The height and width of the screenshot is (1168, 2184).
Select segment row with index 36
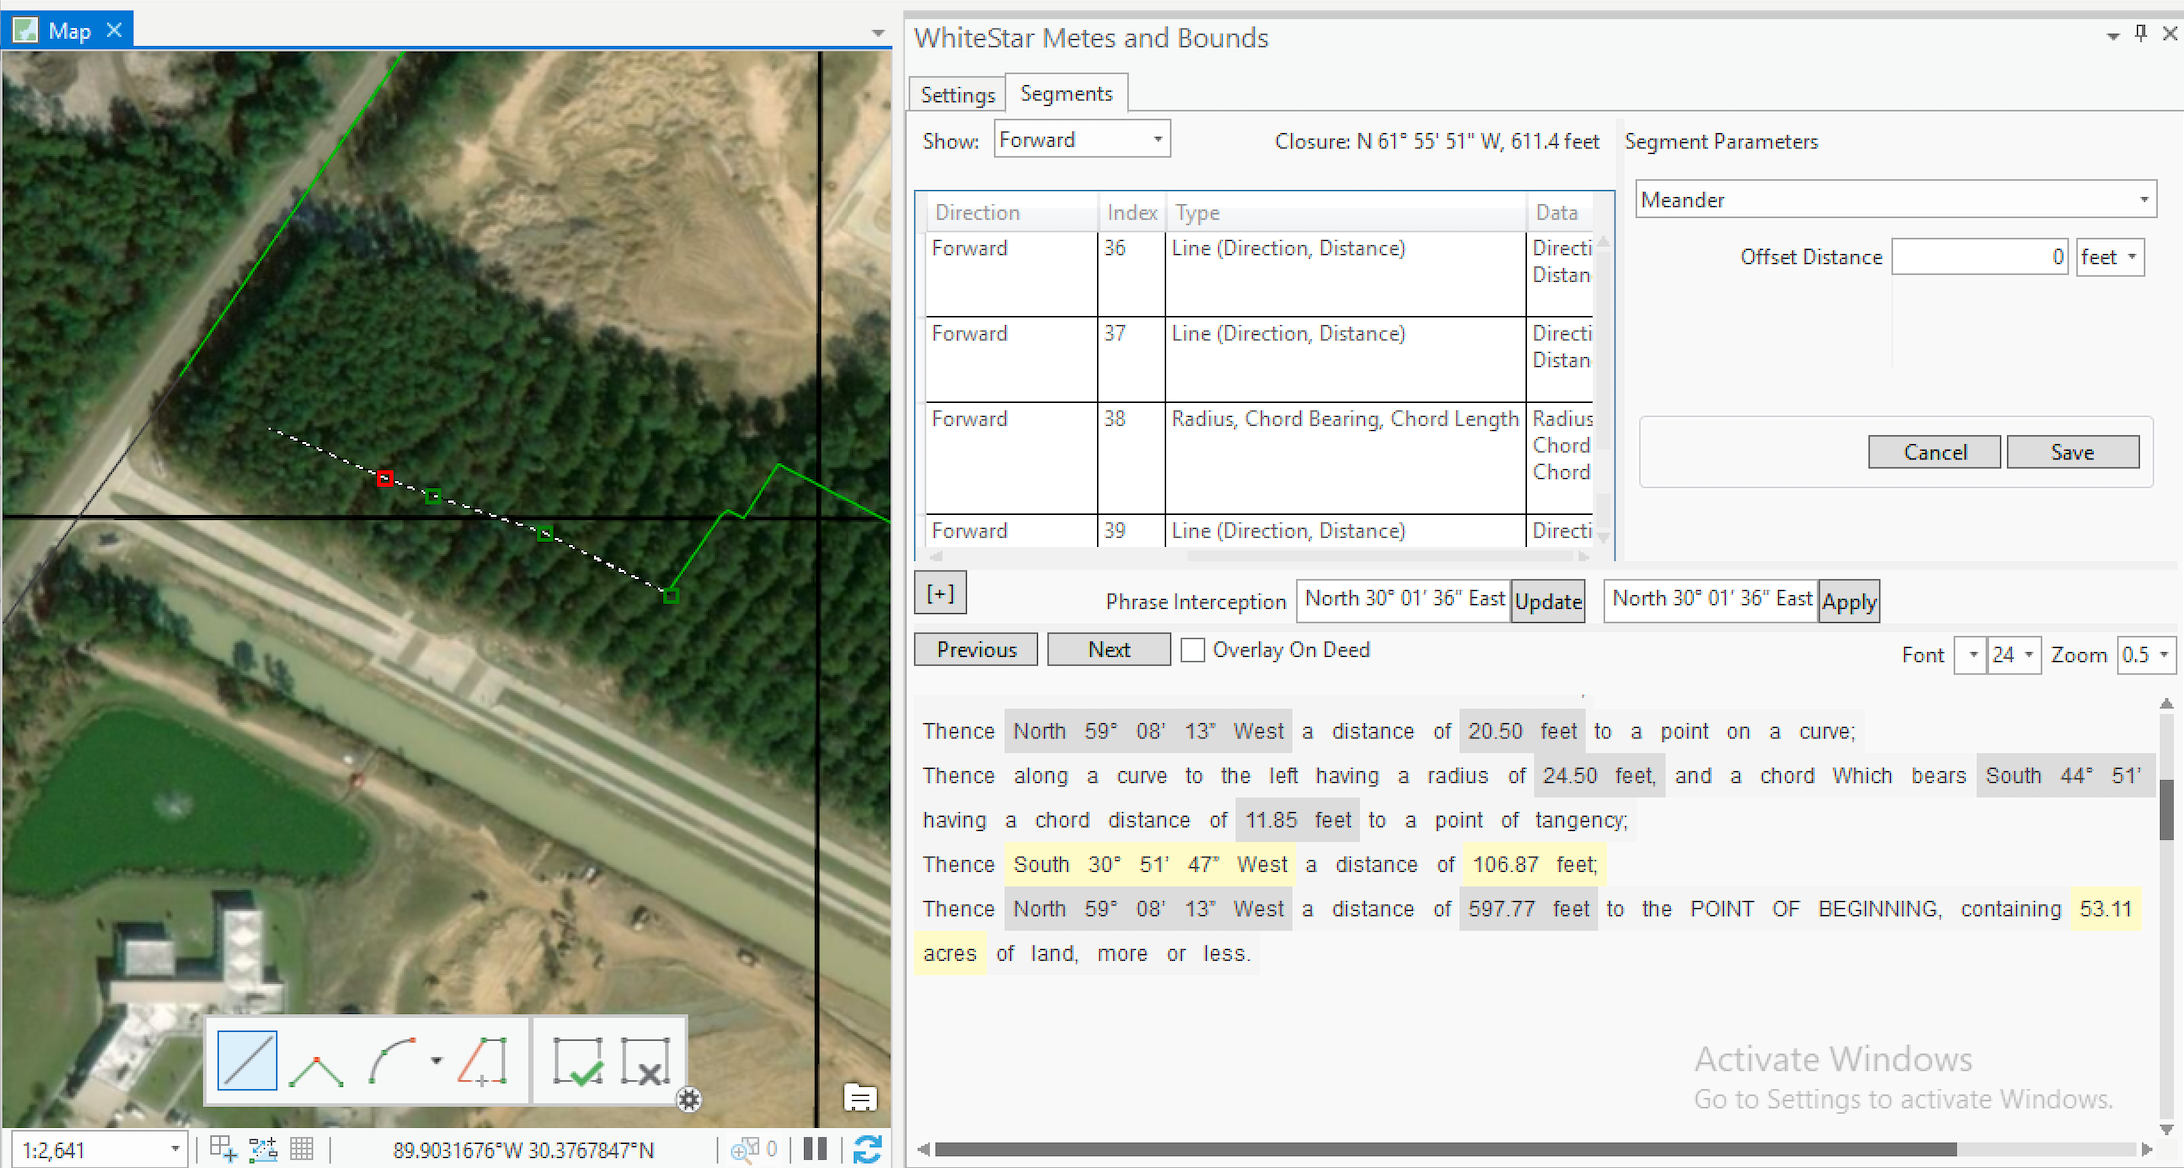(x=1260, y=273)
